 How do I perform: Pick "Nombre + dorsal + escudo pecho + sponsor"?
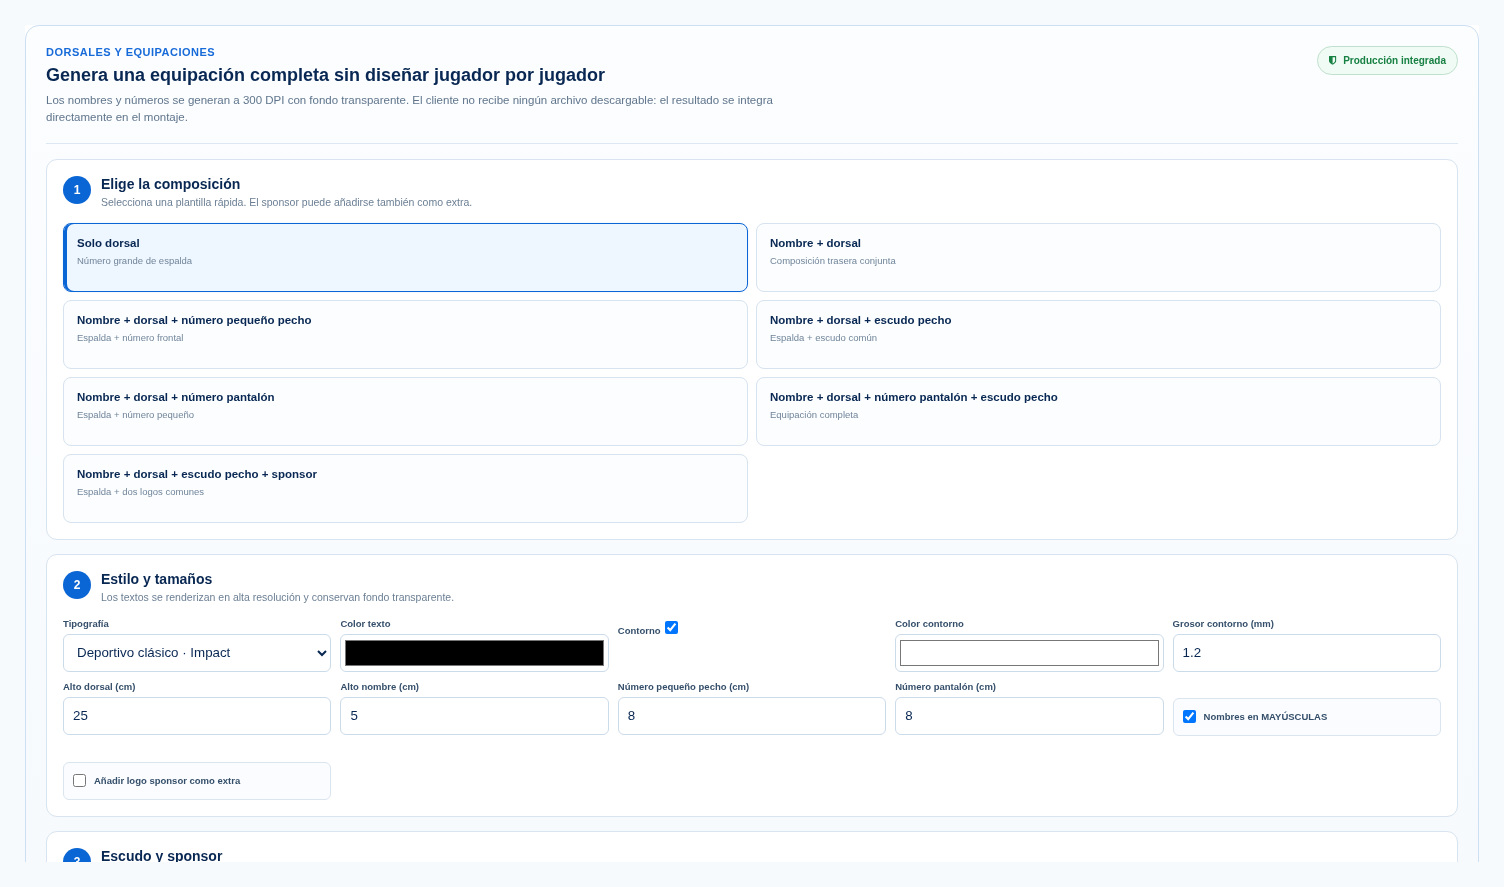[405, 488]
